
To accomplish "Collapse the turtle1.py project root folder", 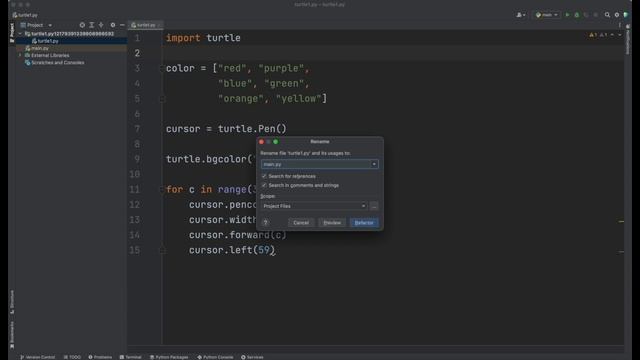I will (x=20, y=34).
